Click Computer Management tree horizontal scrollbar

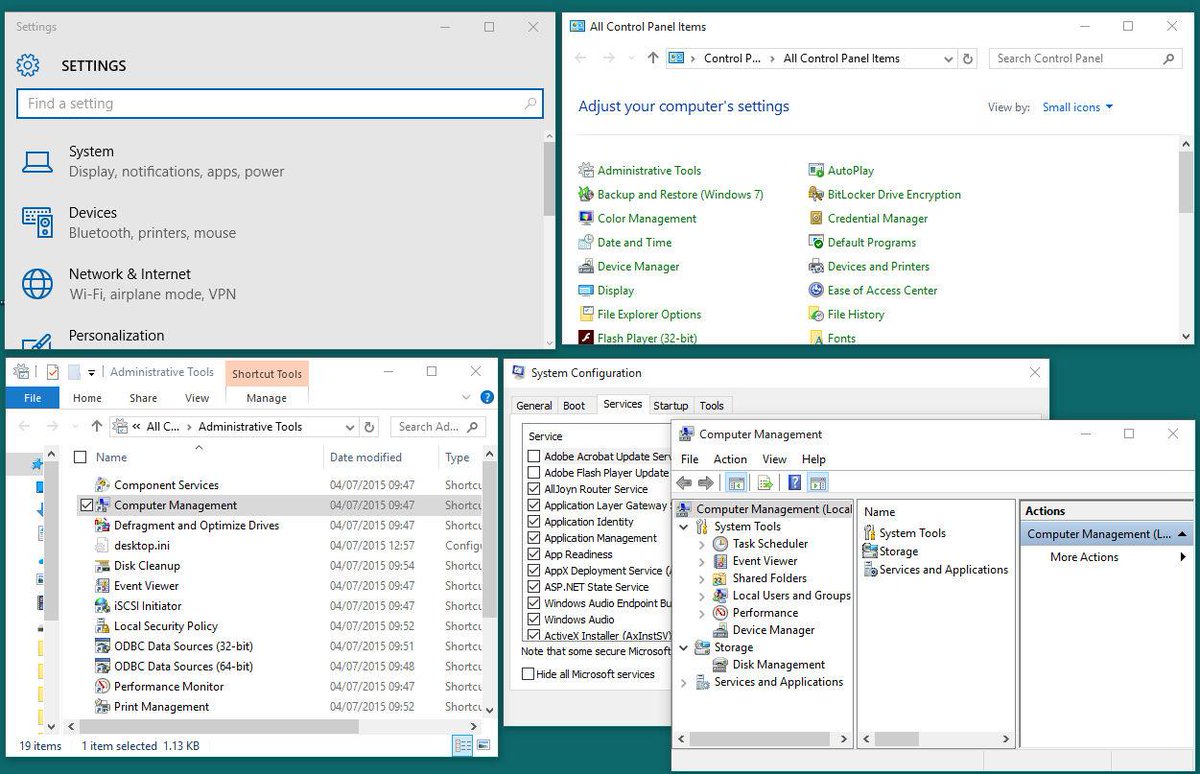(762, 740)
